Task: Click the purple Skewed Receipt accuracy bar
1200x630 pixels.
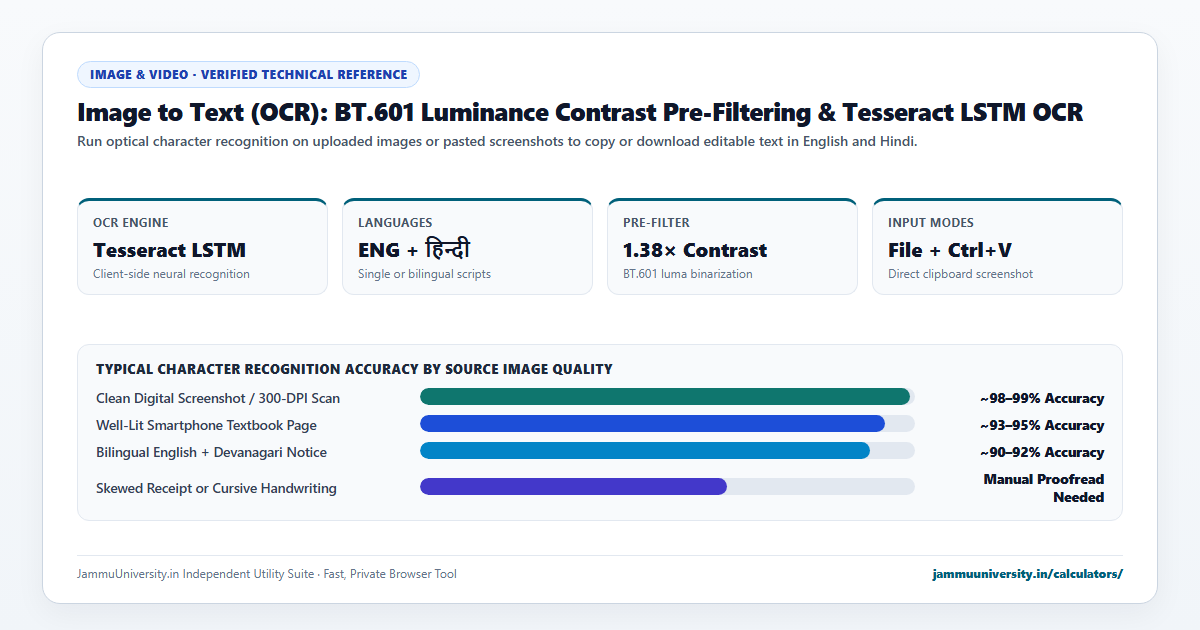Action: [573, 487]
